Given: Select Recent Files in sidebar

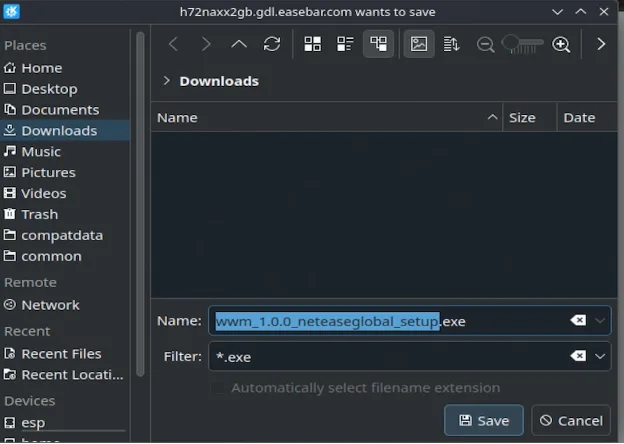Looking at the screenshot, I should (61, 353).
